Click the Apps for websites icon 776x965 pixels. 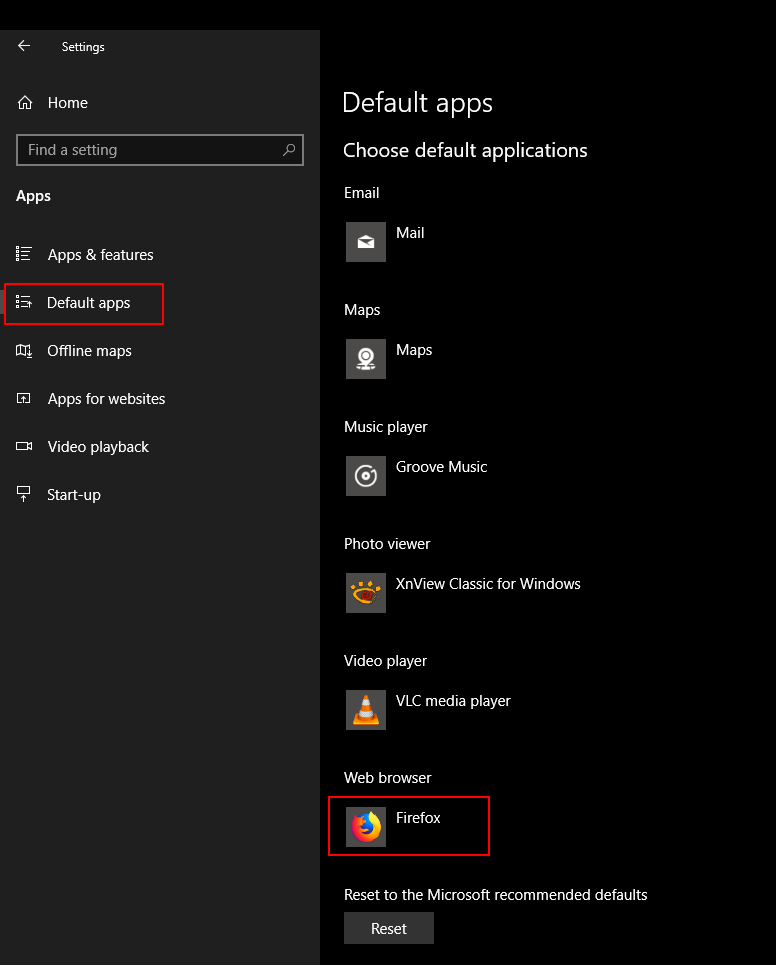(x=23, y=398)
